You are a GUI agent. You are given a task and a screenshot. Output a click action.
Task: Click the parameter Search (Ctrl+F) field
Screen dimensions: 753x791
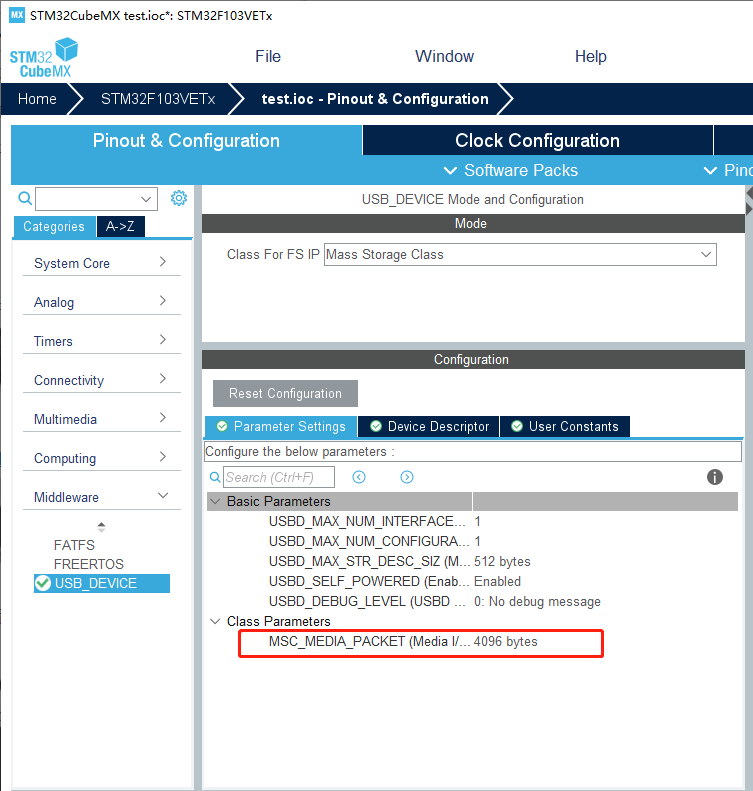coord(279,477)
